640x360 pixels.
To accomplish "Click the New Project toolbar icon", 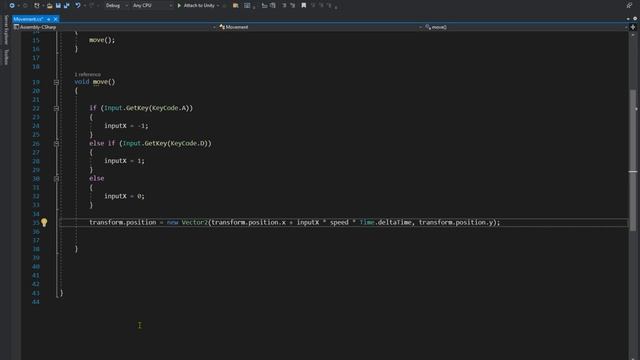I will 37,6.
